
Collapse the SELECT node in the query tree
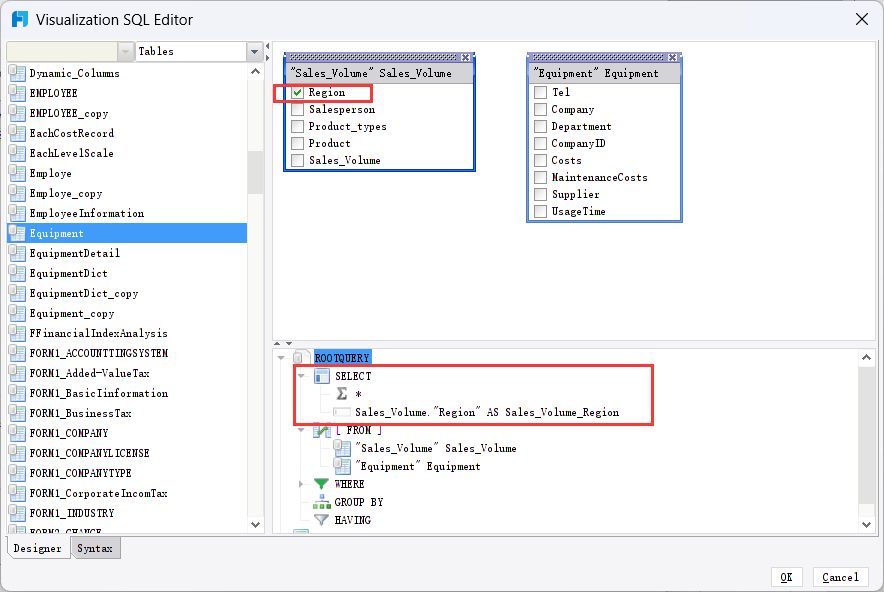[x=303, y=376]
